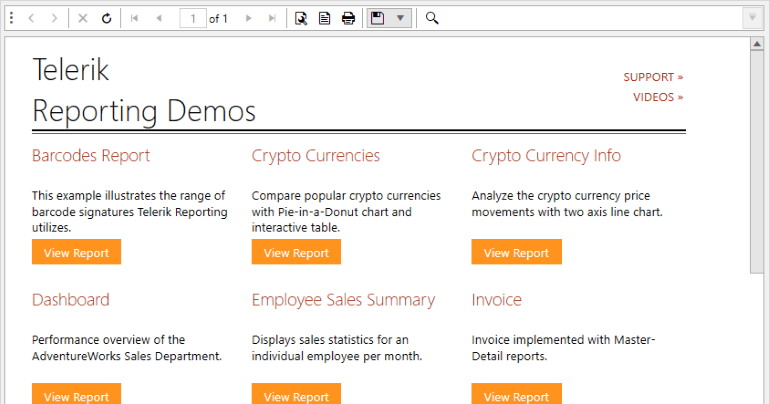Go to the next page
770x404 pixels.
click(248, 18)
